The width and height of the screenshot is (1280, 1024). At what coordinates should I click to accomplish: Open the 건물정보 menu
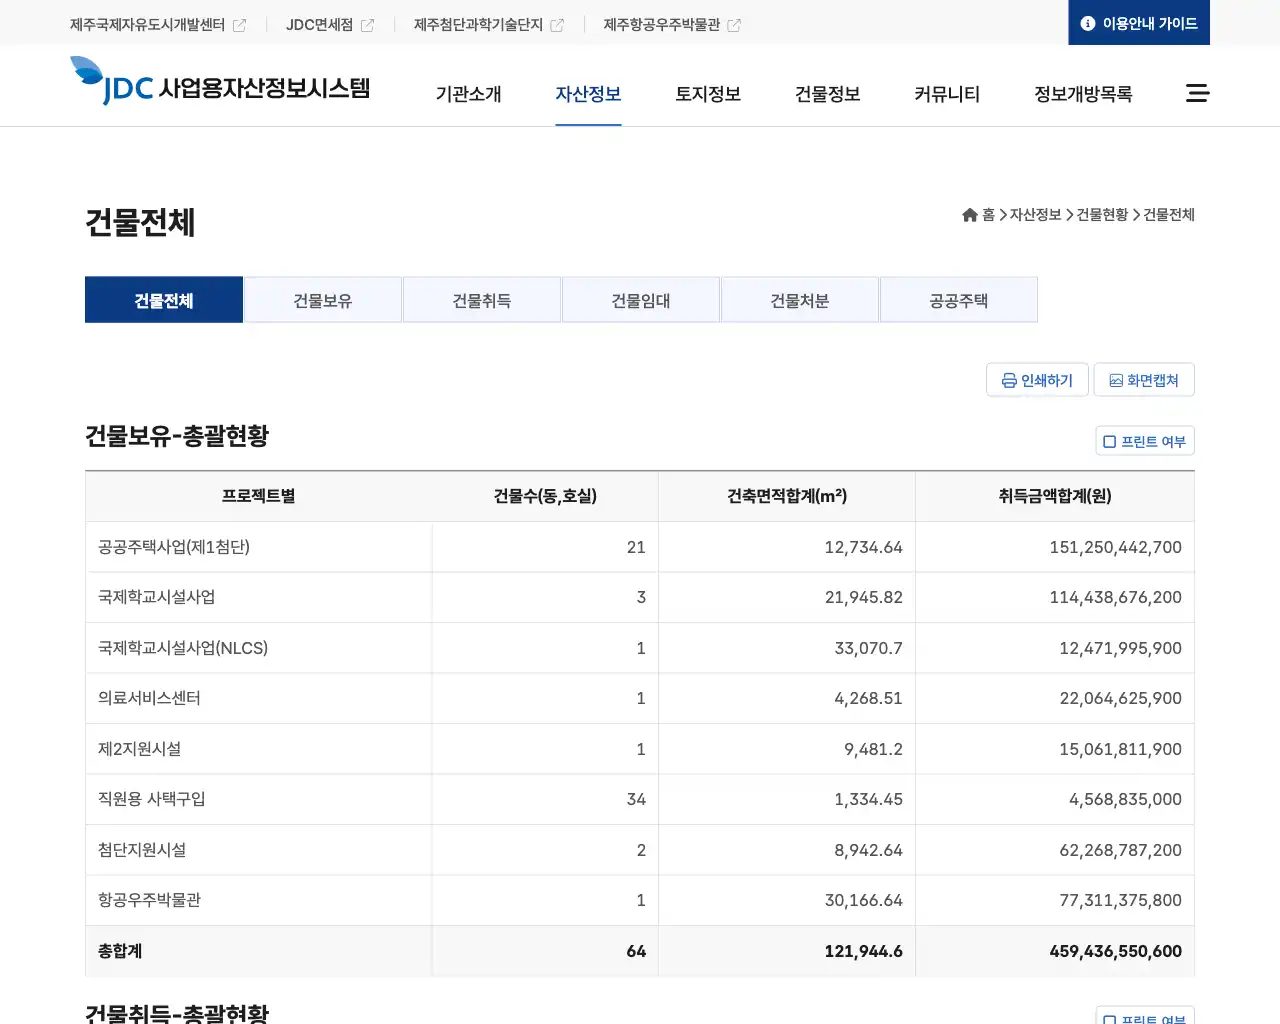(827, 94)
